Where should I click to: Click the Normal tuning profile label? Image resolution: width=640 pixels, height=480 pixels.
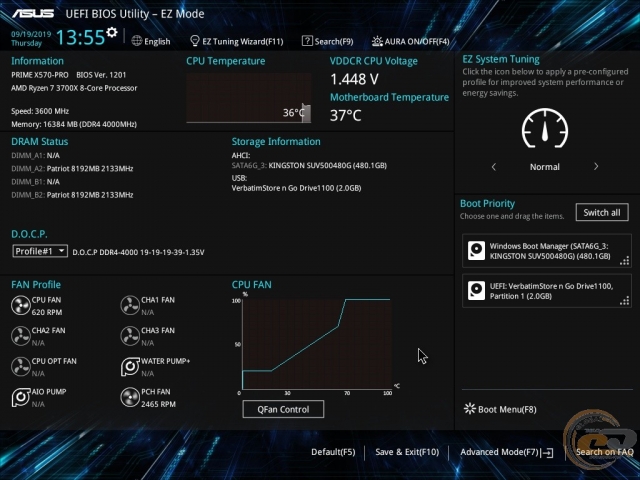click(x=545, y=167)
